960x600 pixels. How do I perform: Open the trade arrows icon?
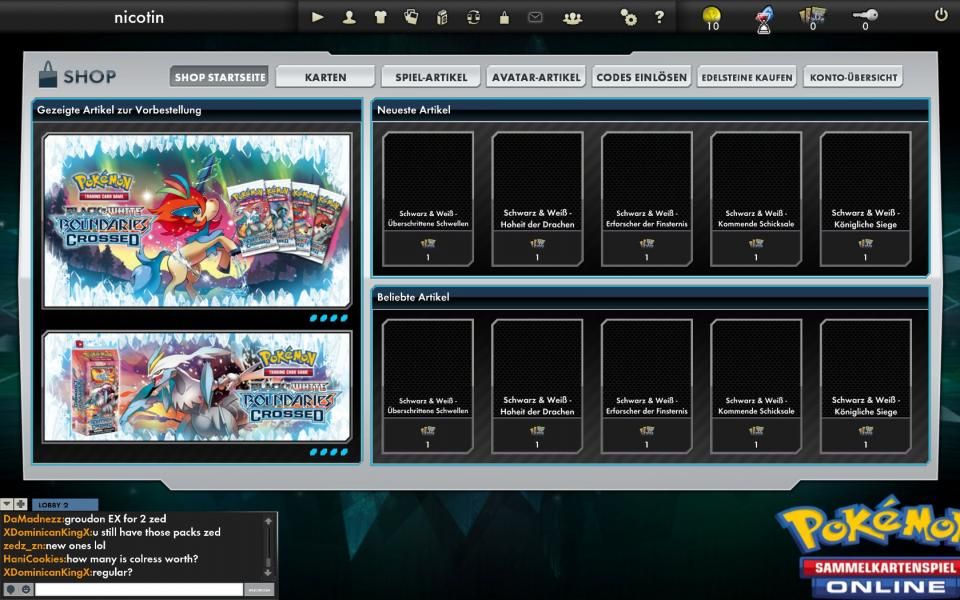pyautogui.click(x=473, y=17)
